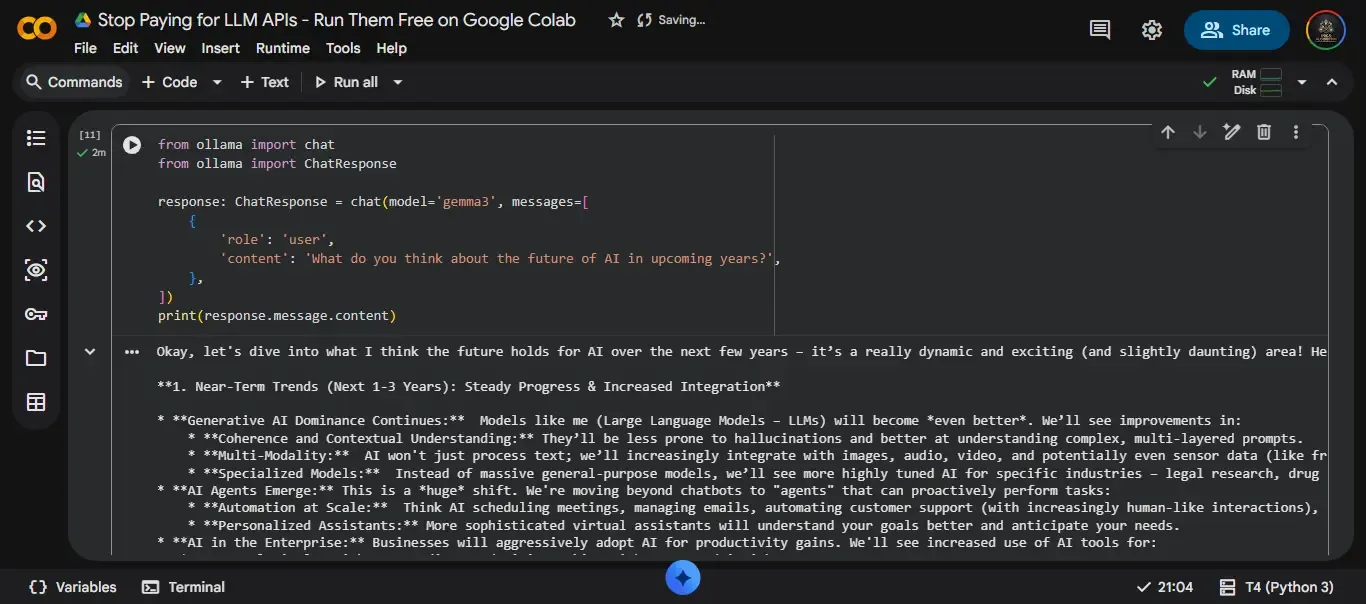Open the files folder icon

point(36,358)
